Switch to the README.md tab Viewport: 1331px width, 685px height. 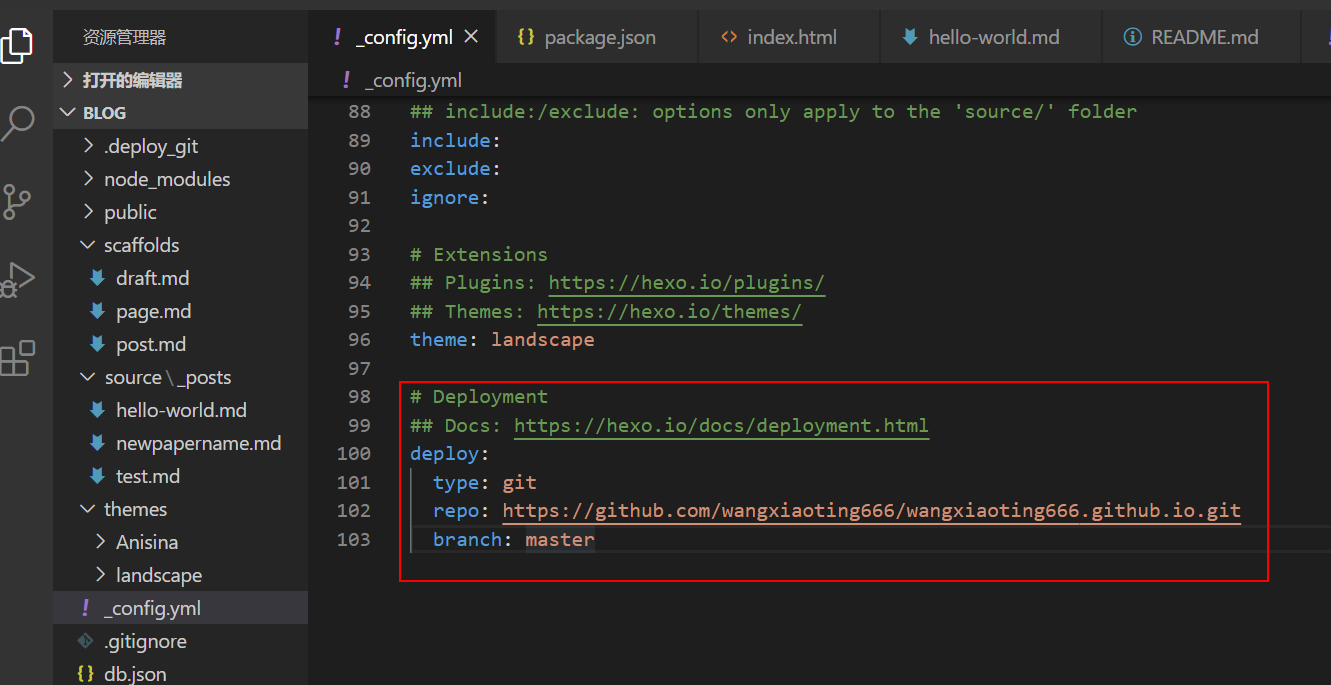click(x=1203, y=38)
